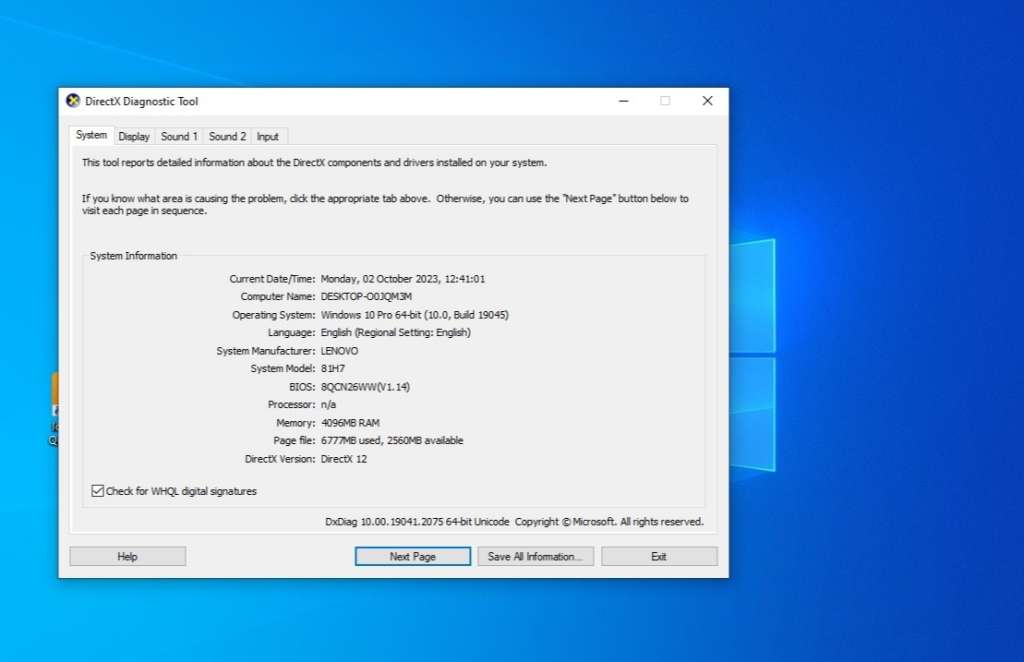This screenshot has height=662, width=1024.
Task: Click Save All Information button
Action: coord(535,555)
